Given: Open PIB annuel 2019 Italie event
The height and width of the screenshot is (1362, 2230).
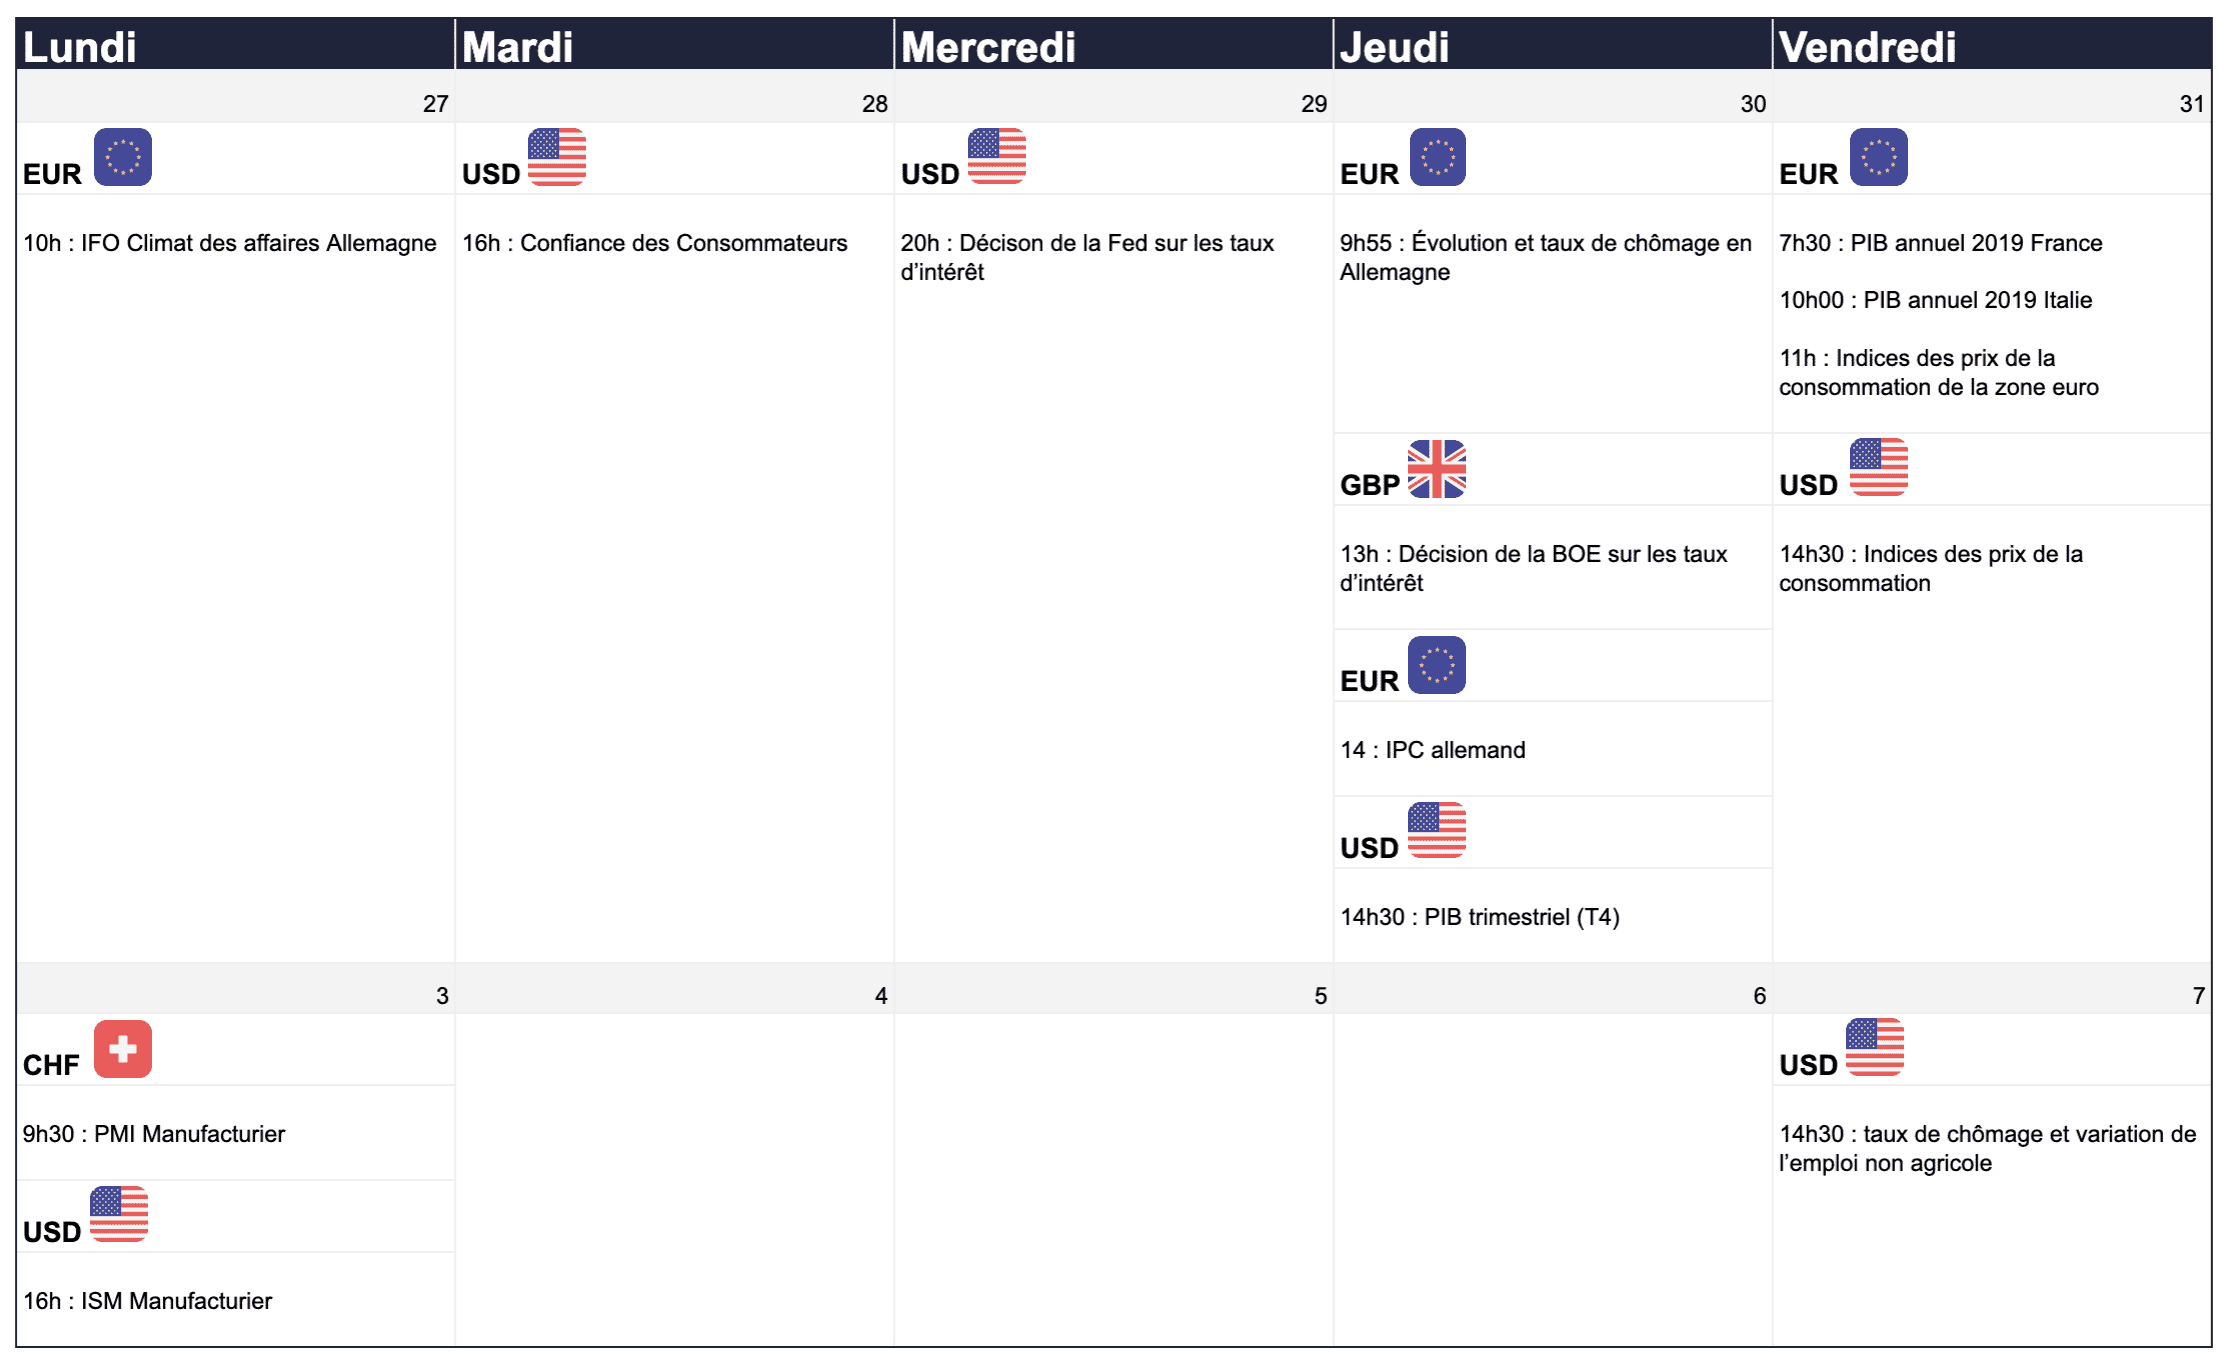Looking at the screenshot, I should tap(1935, 300).
